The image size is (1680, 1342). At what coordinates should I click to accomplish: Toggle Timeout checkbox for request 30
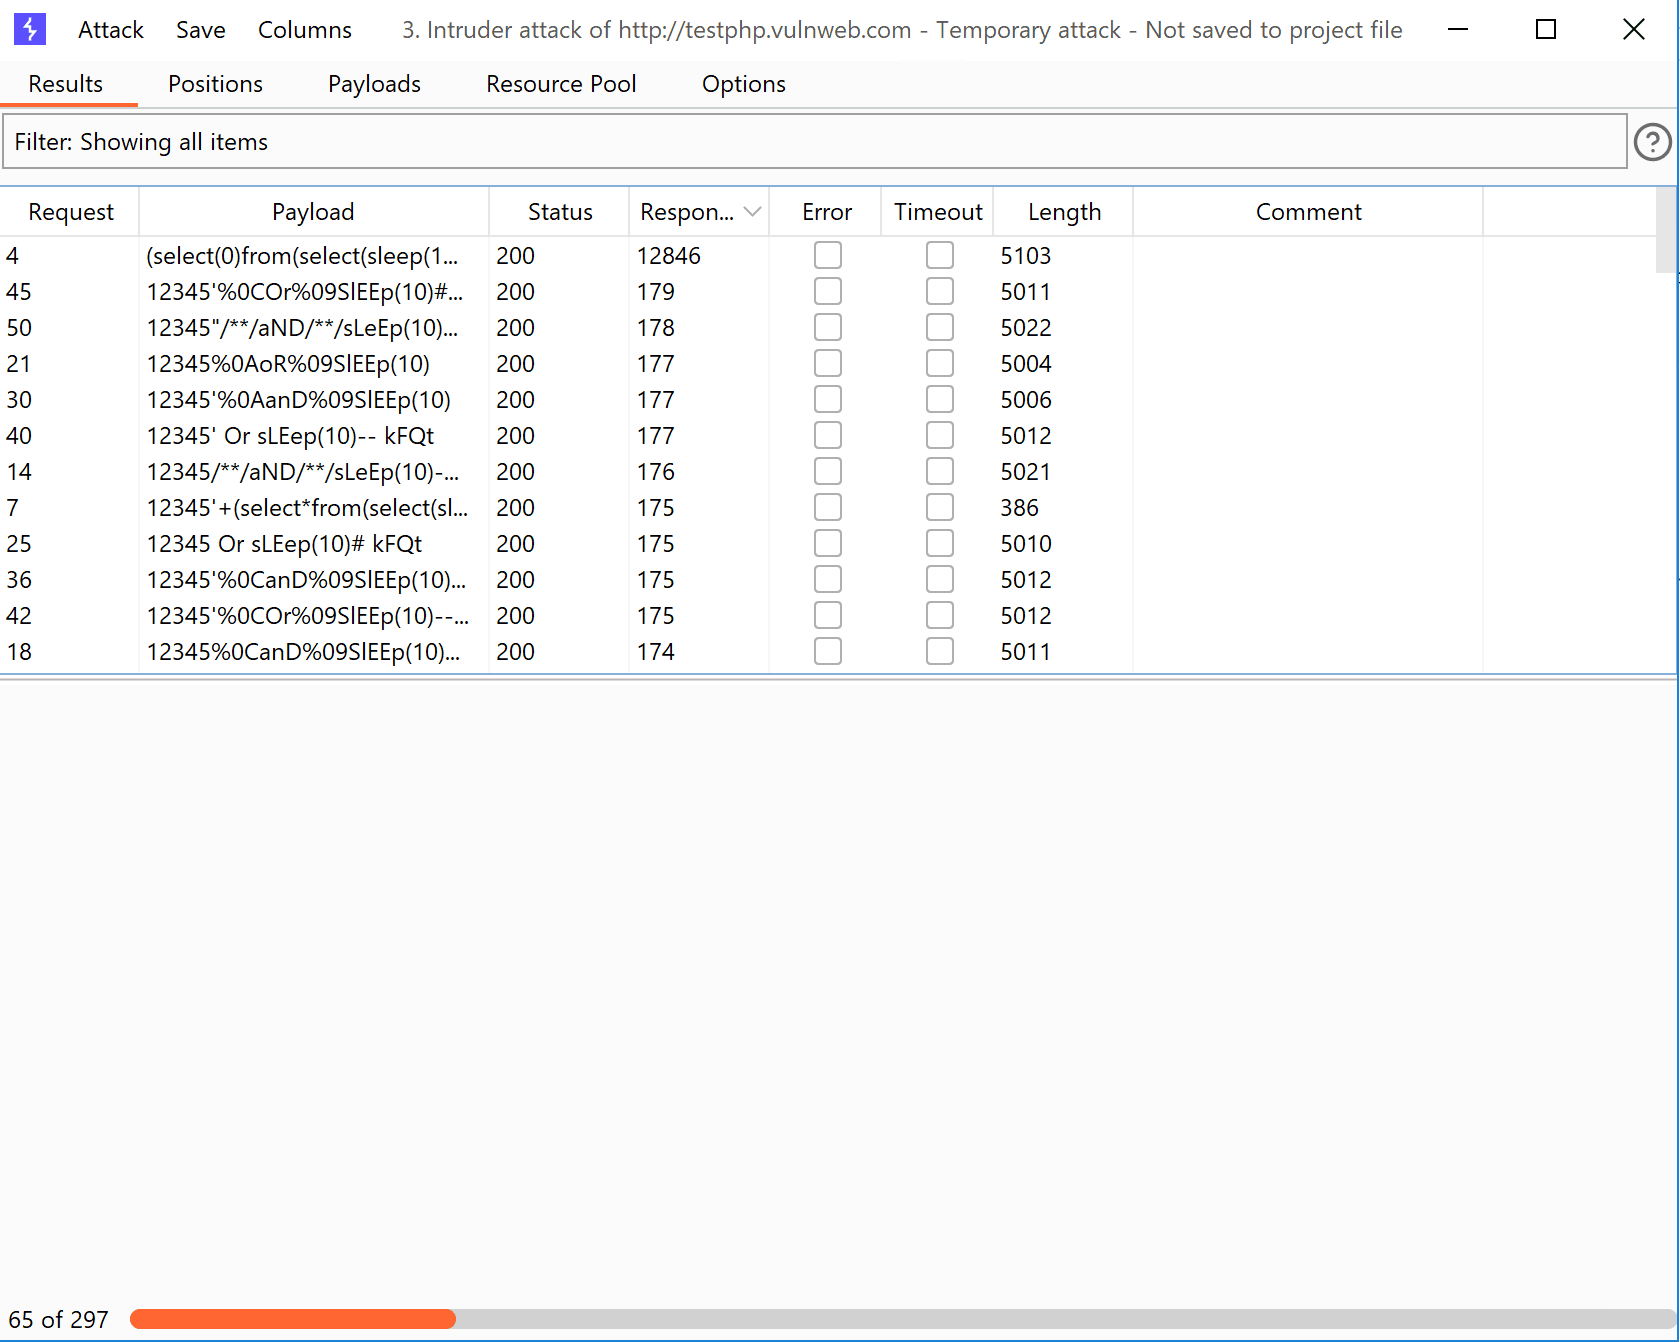940,400
